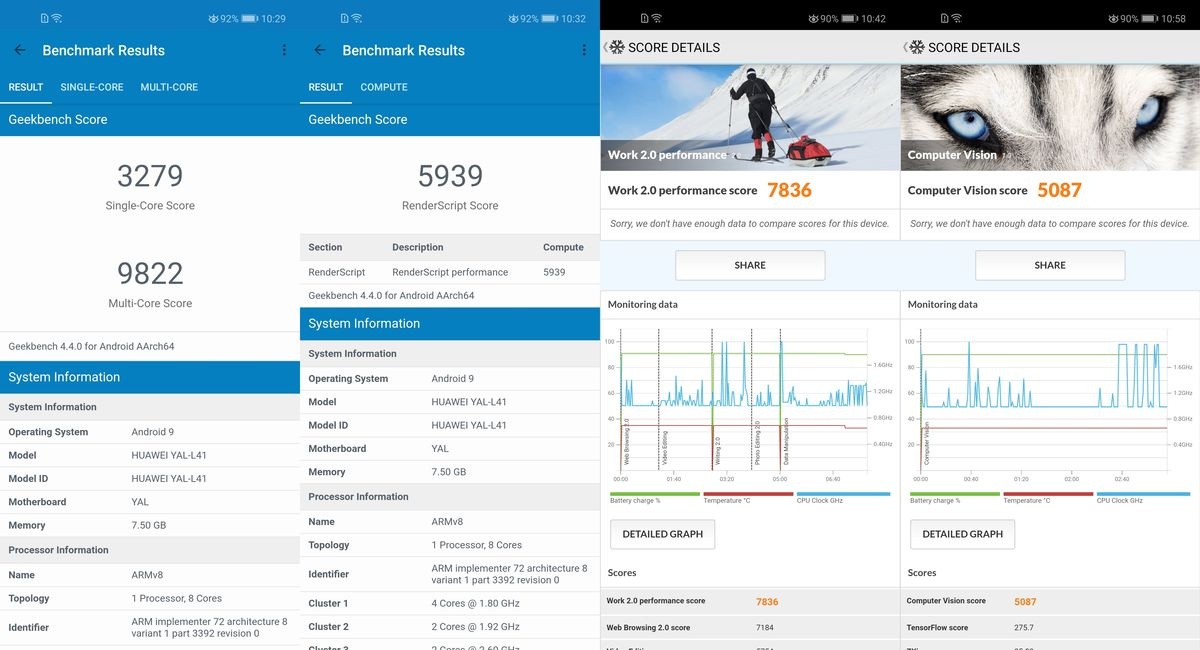The height and width of the screenshot is (650, 1200).
Task: Open three-dot overflow menu on Single-Core results screen
Action: pos(284,50)
